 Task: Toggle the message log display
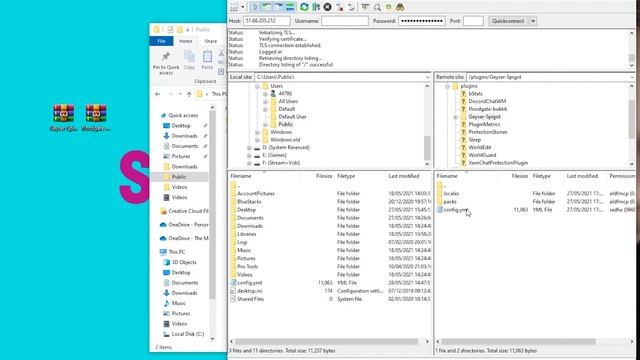click(255, 7)
